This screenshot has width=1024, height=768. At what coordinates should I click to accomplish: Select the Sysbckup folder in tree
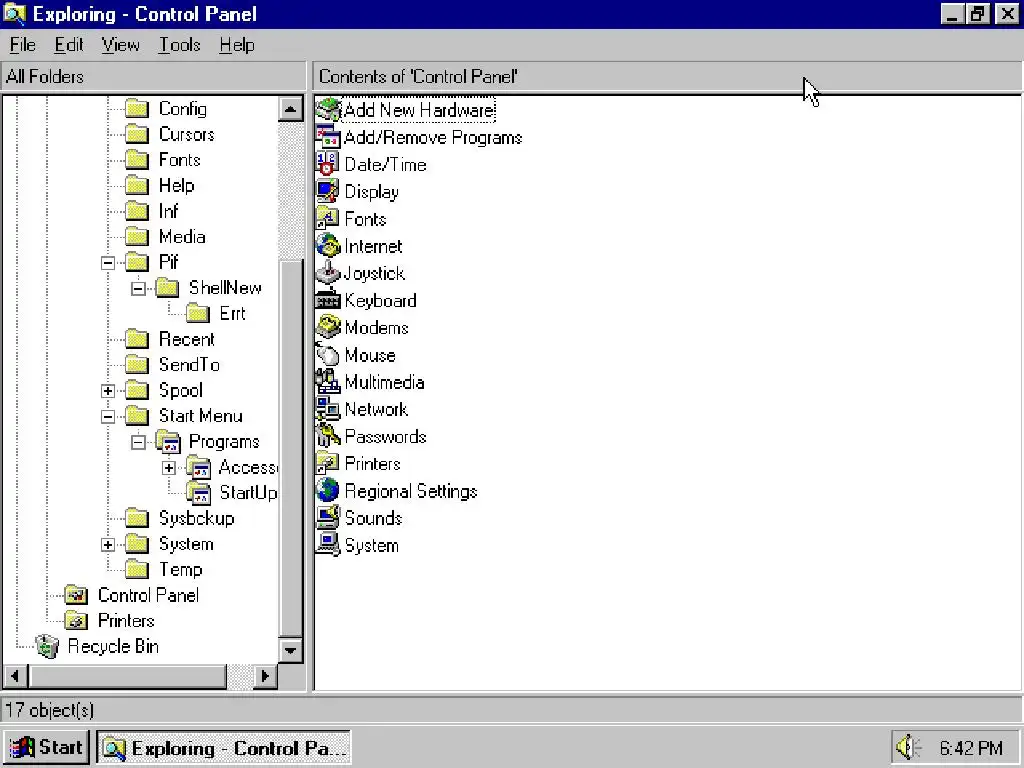click(197, 519)
